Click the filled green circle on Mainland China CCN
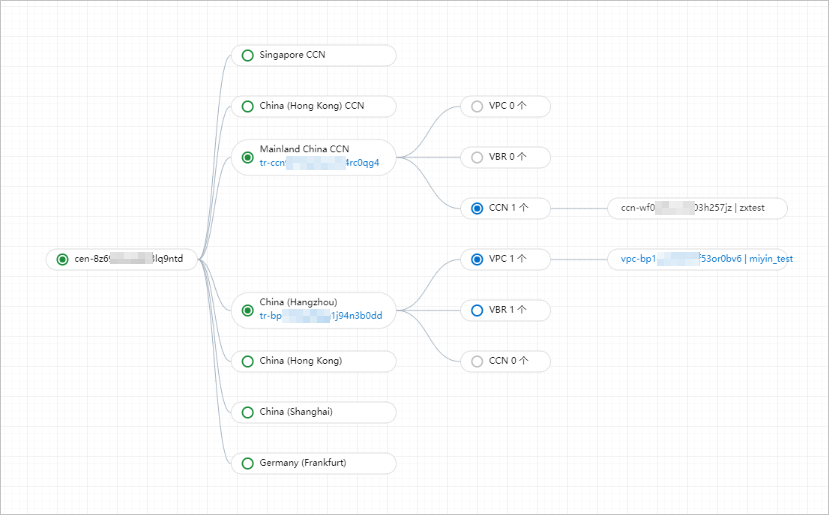 tap(247, 157)
